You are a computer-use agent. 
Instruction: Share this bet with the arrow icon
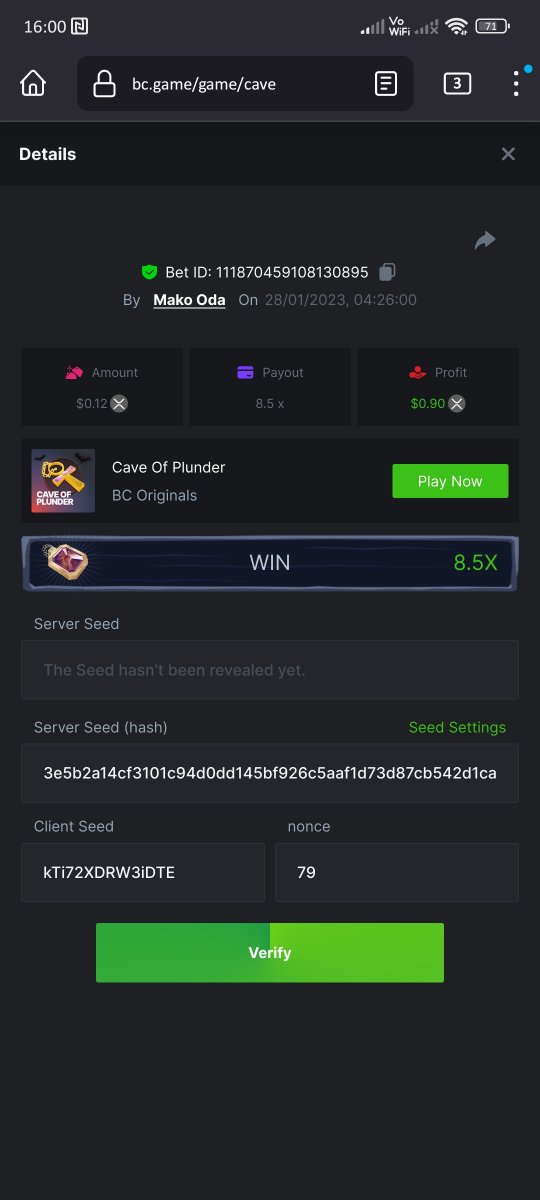coord(485,240)
